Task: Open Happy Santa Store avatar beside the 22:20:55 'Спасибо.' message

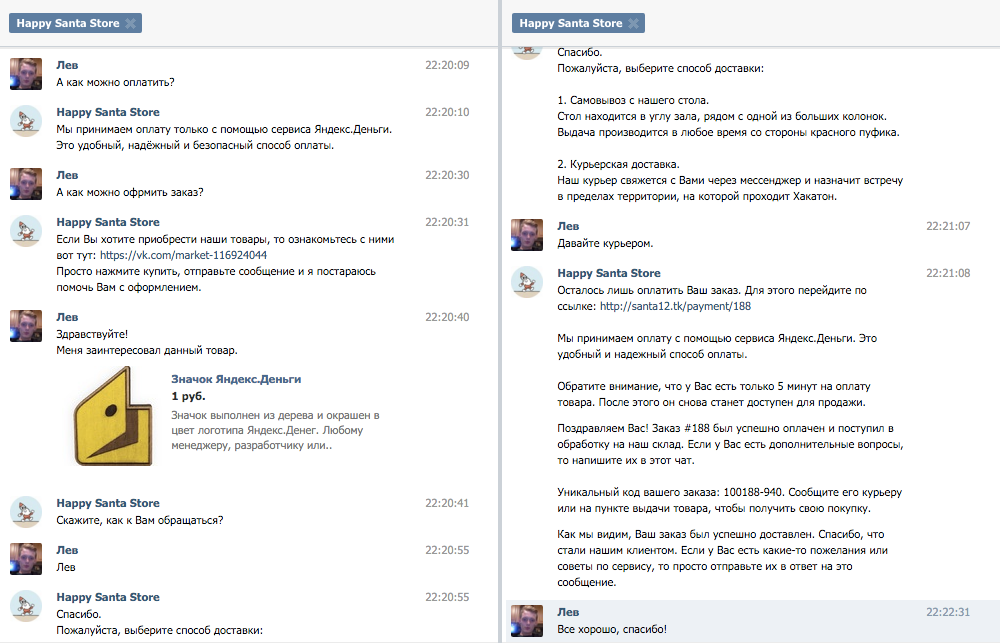Action: (x=26, y=606)
